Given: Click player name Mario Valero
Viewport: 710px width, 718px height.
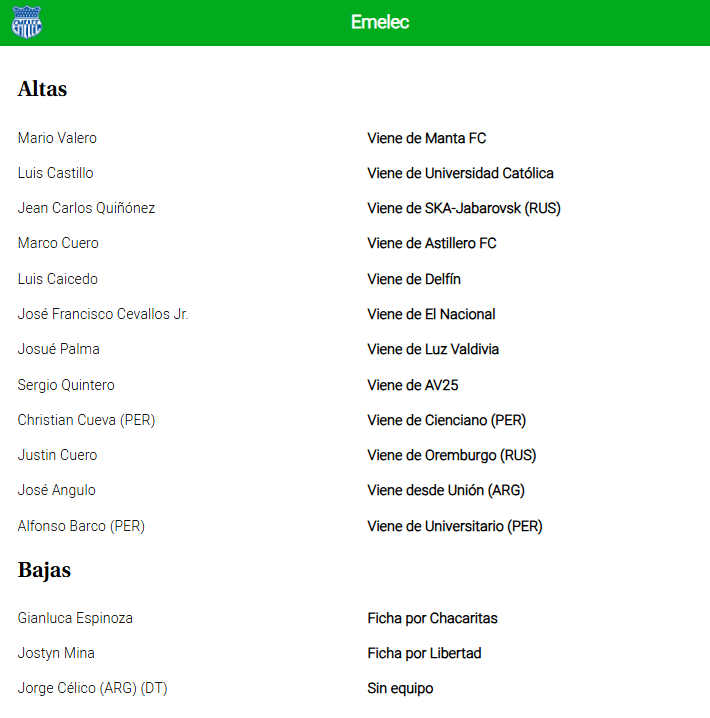Looking at the screenshot, I should (57, 138).
